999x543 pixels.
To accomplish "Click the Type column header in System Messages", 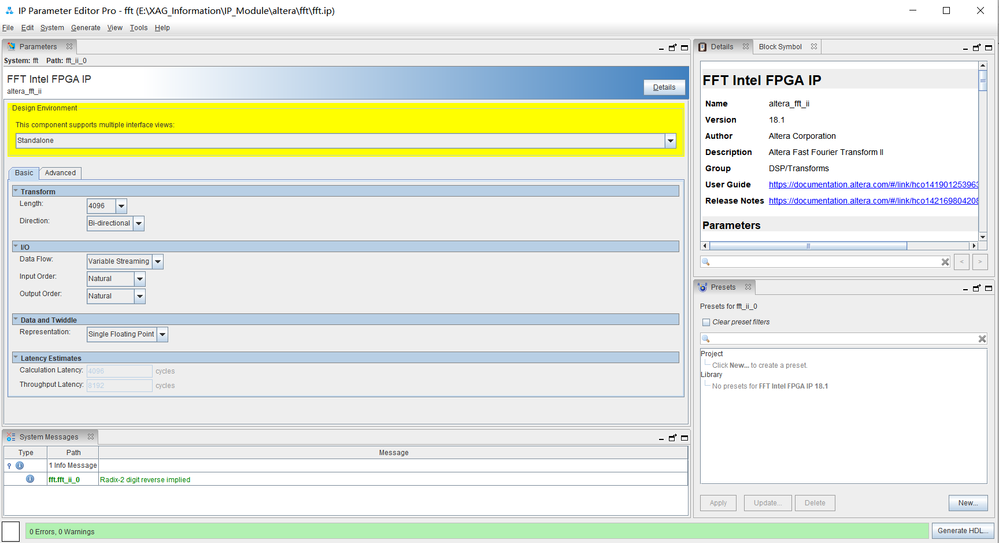I will click(x=25, y=452).
